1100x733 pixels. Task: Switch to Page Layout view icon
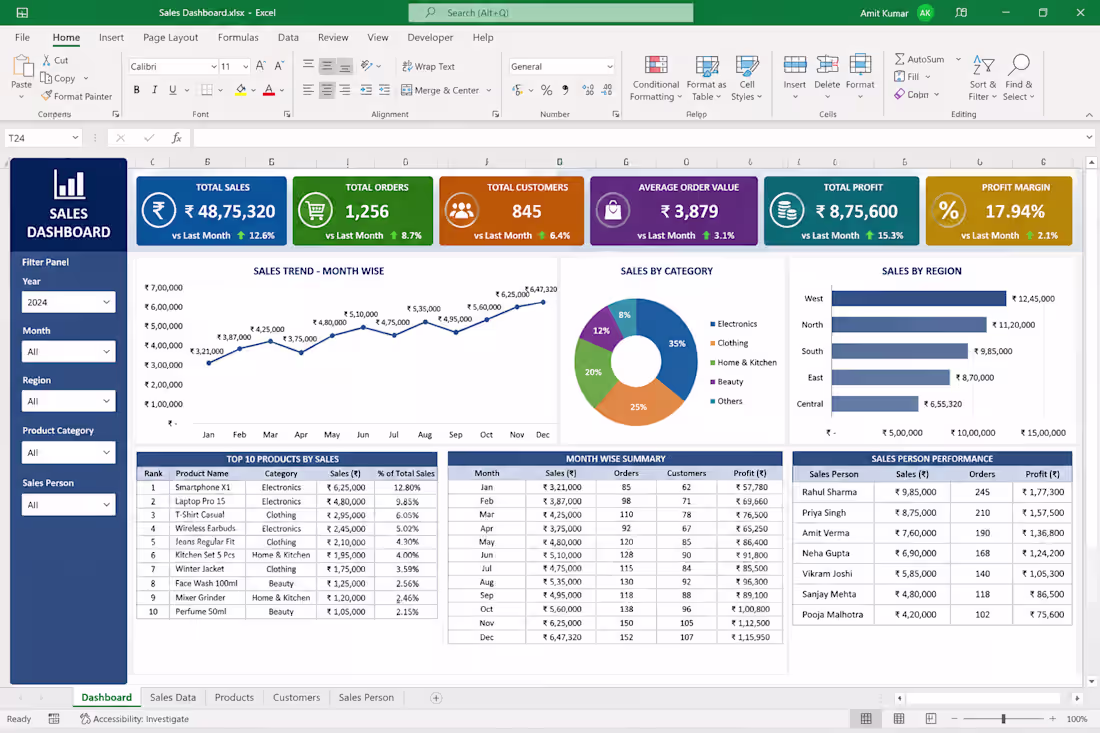[x=899, y=719]
